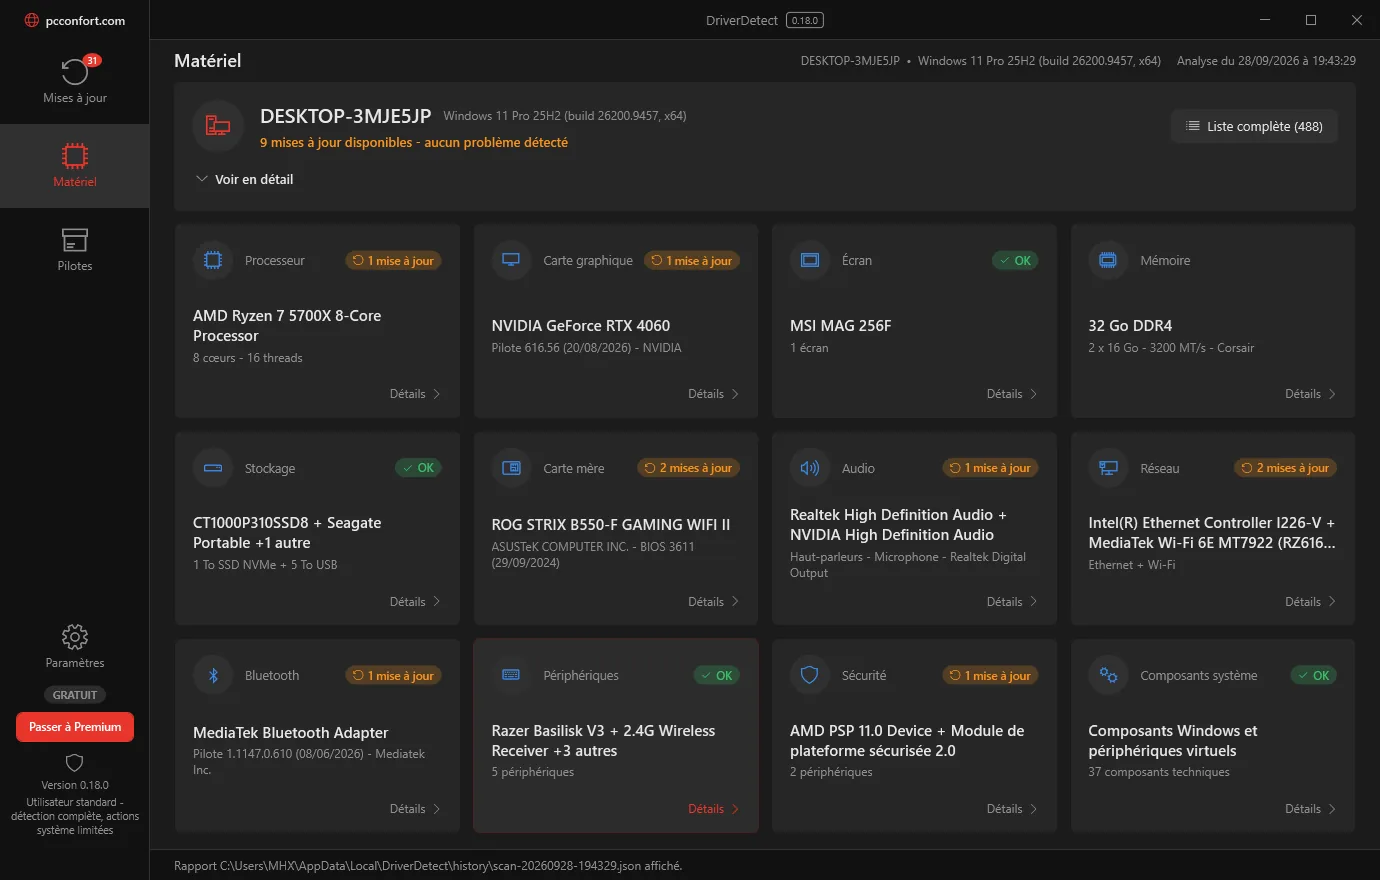Click the Passer à Premium button
The width and height of the screenshot is (1380, 880).
(75, 727)
